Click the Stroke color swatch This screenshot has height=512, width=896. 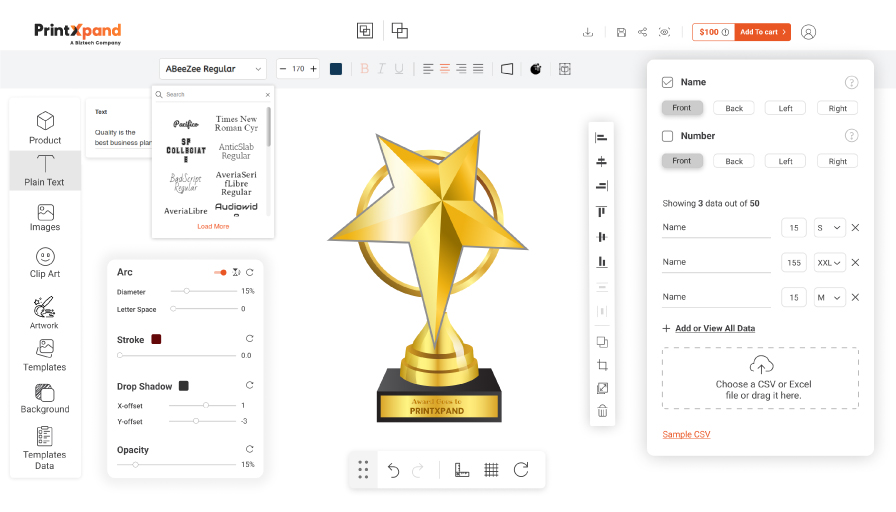click(156, 340)
